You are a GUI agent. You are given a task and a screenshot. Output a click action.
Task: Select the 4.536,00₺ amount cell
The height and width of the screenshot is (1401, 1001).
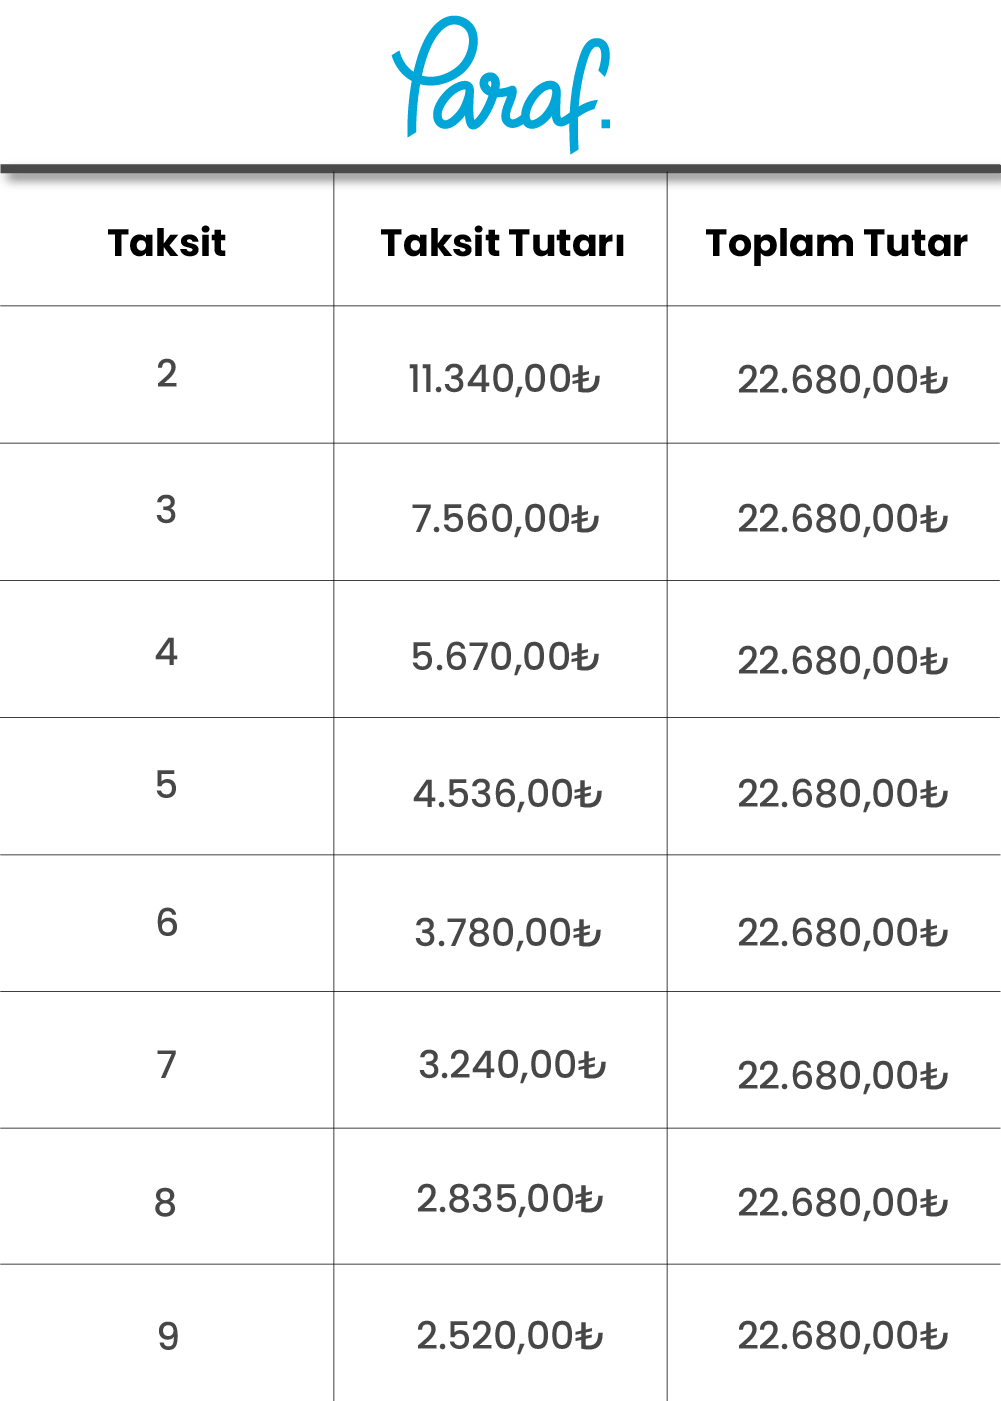[x=508, y=794]
